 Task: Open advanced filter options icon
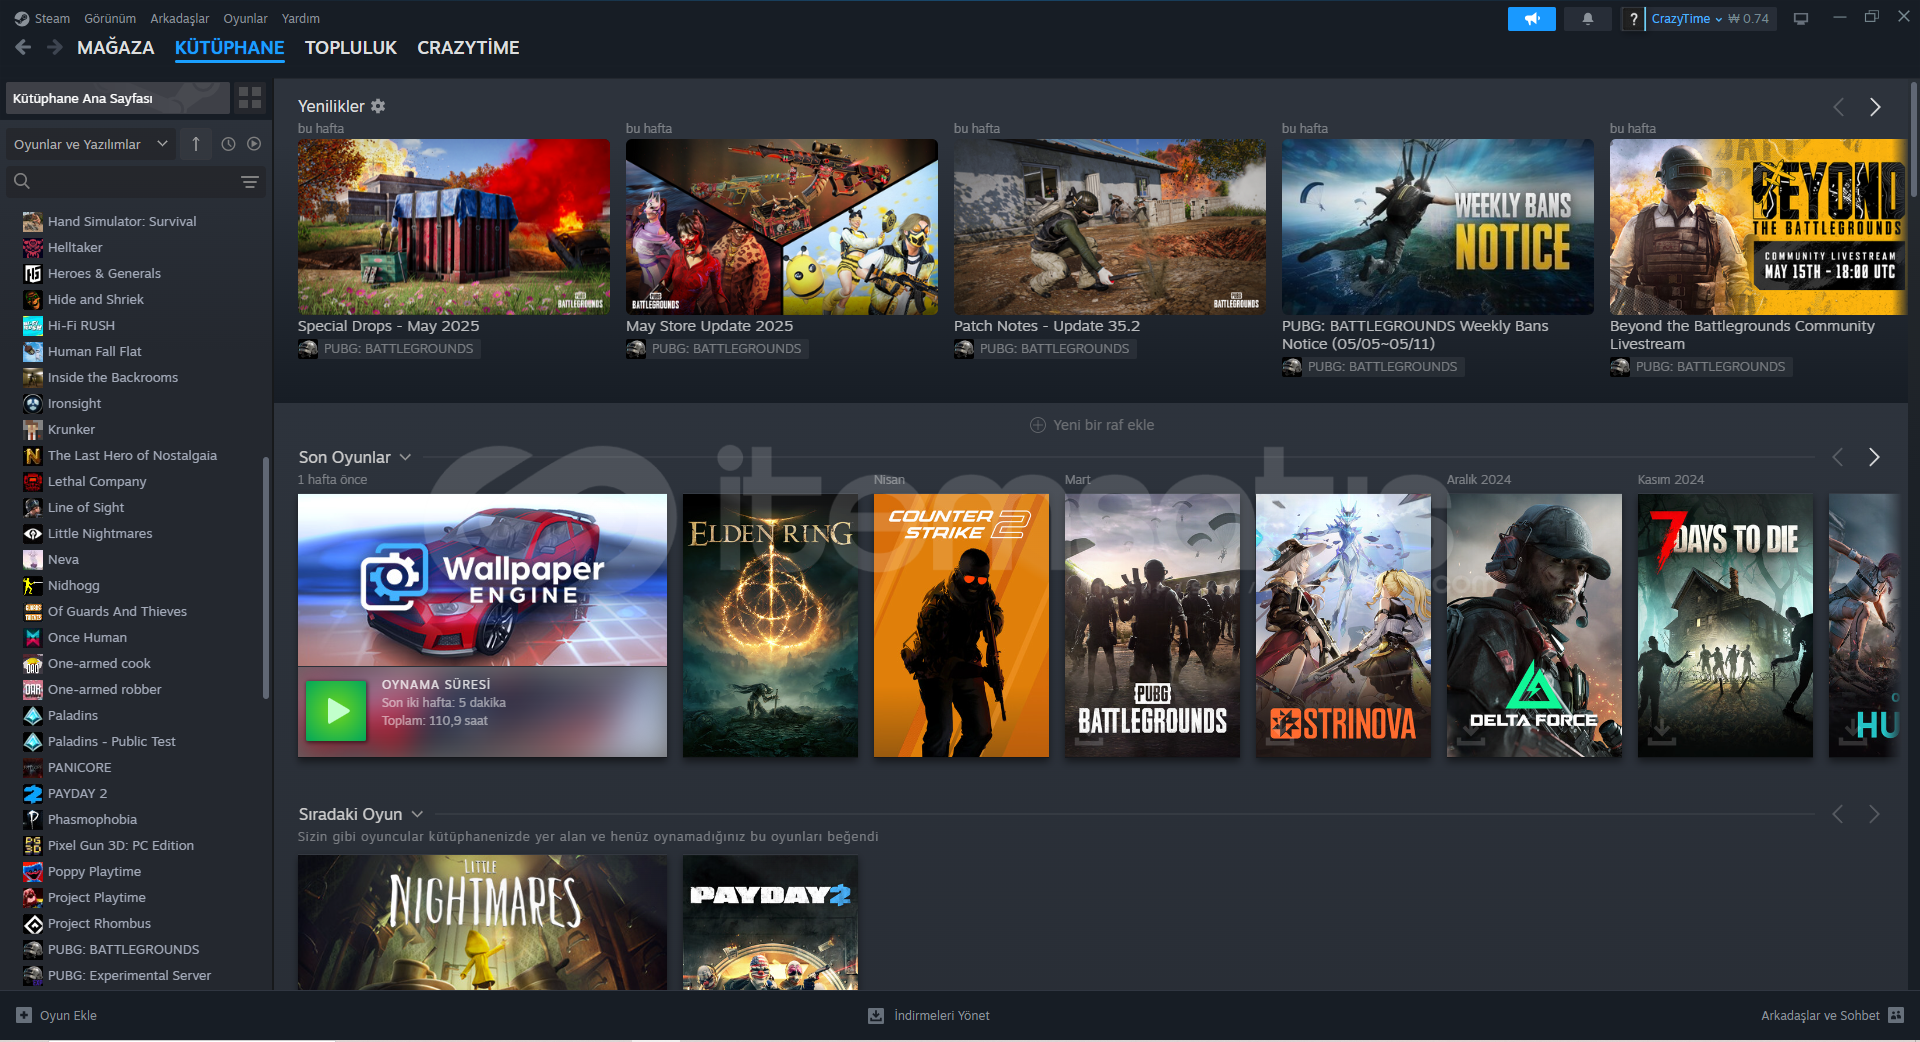click(x=250, y=181)
